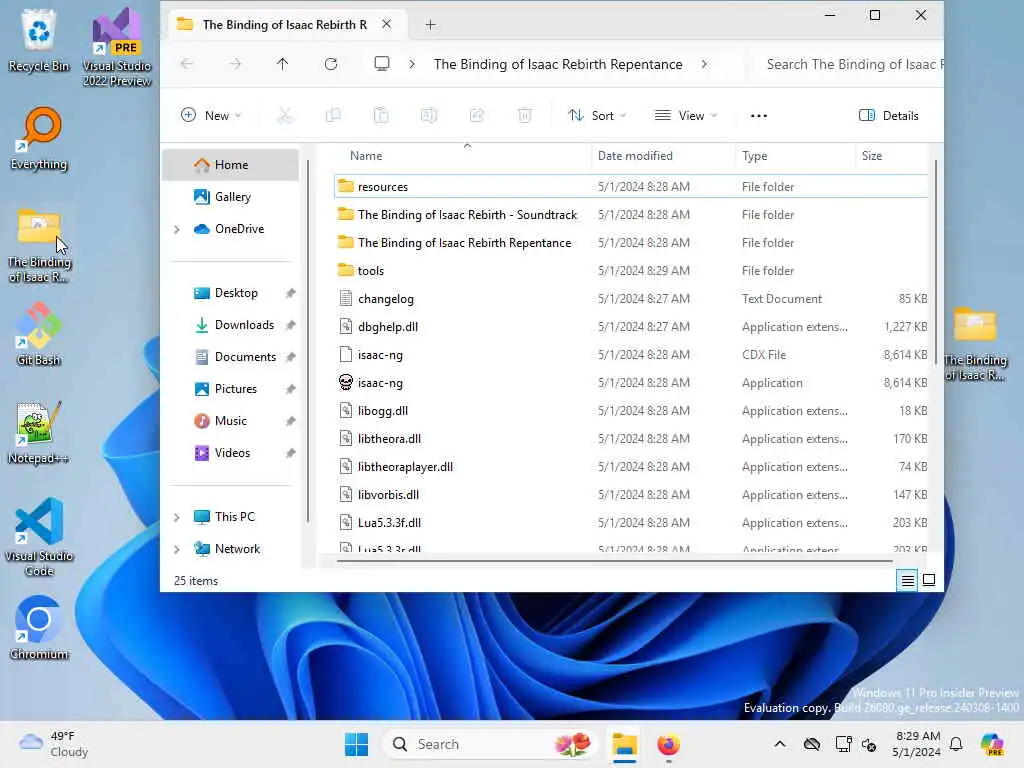Click chevron after This PC icon in address bar
1024x768 pixels.
click(x=411, y=64)
